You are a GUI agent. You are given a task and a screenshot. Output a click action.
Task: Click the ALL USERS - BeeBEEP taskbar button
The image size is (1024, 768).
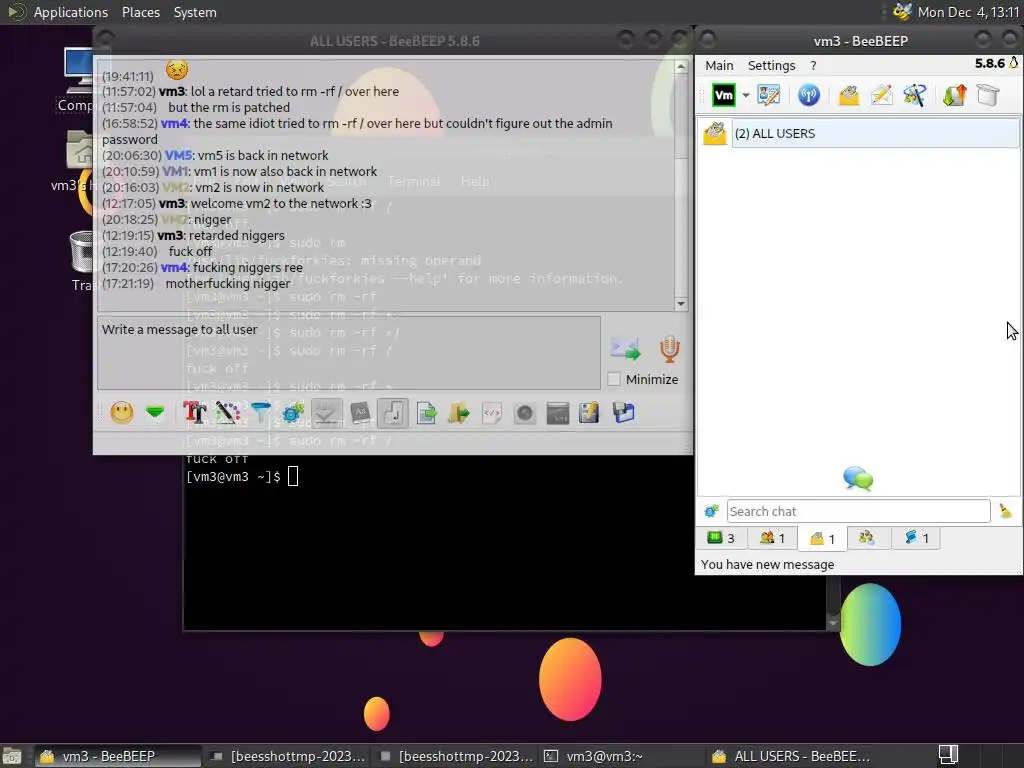tap(790, 756)
